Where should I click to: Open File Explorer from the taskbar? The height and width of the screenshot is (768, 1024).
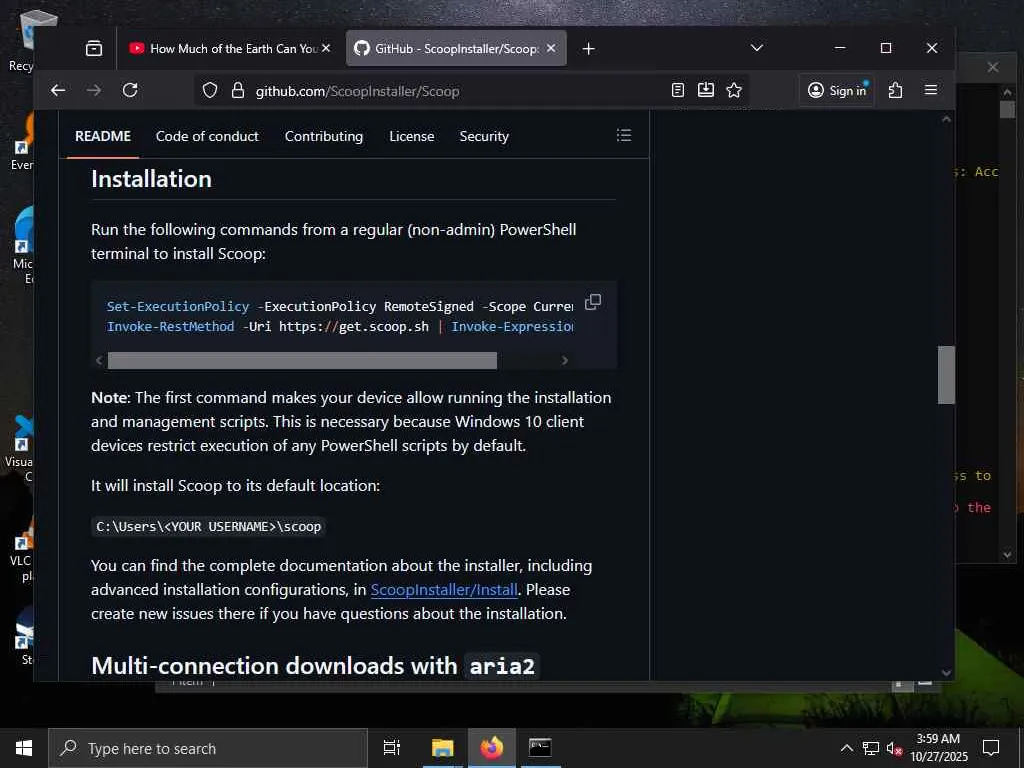tap(442, 748)
